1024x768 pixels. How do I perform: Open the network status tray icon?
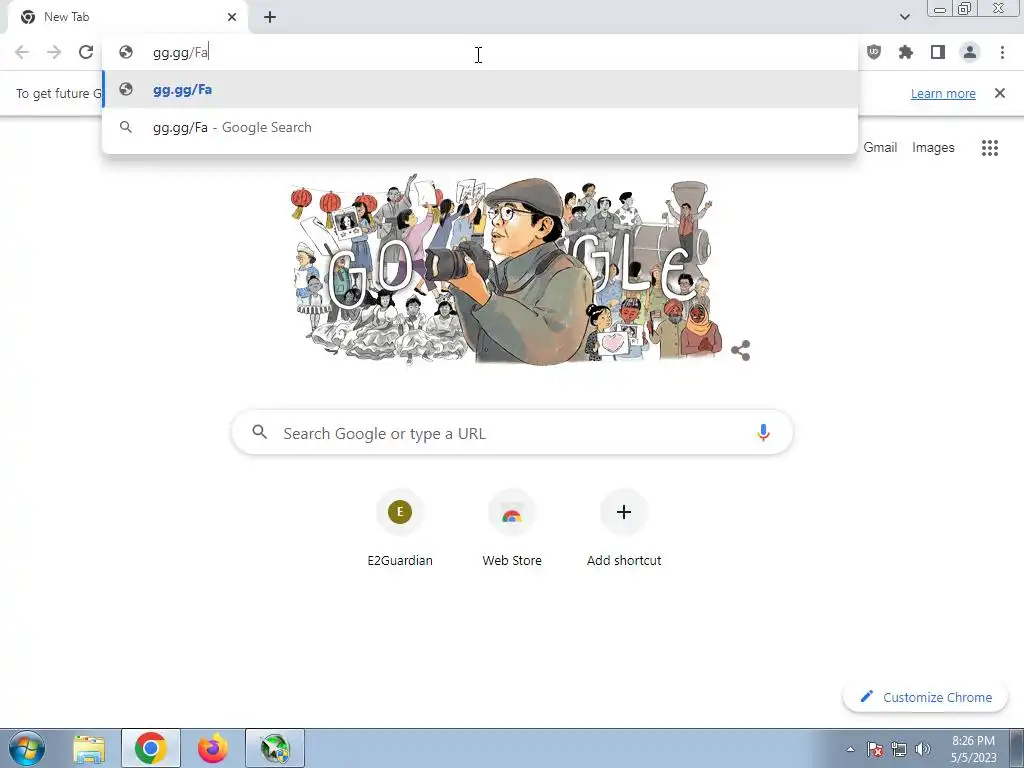[899, 749]
